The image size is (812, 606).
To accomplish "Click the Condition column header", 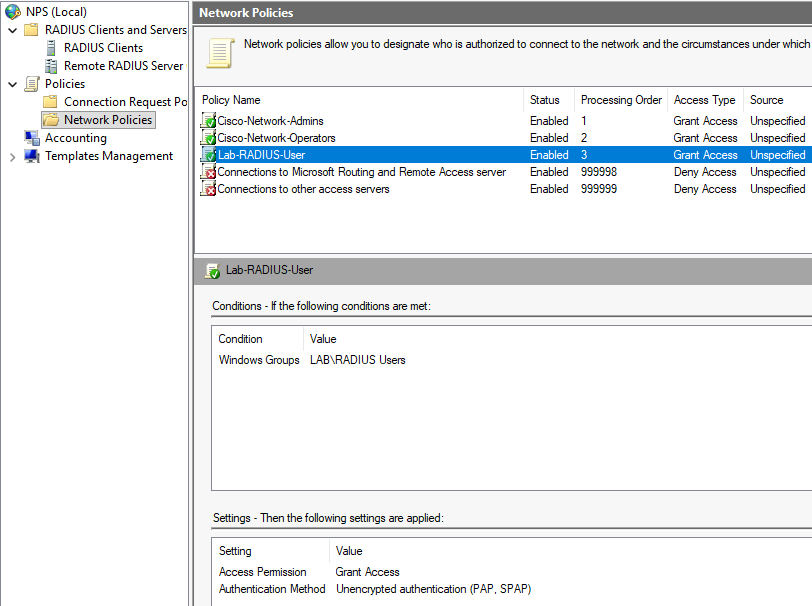I will 240,339.
